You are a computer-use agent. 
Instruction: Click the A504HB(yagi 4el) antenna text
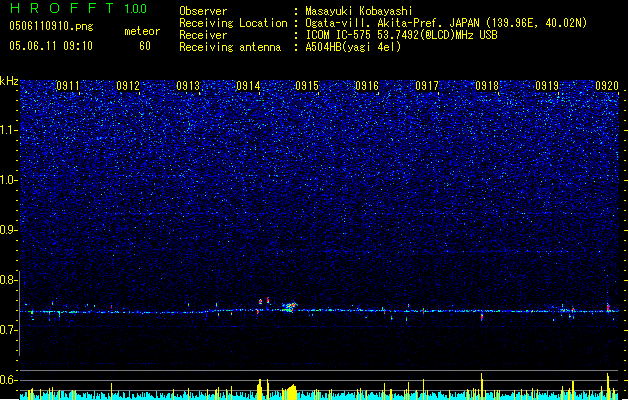coord(353,47)
